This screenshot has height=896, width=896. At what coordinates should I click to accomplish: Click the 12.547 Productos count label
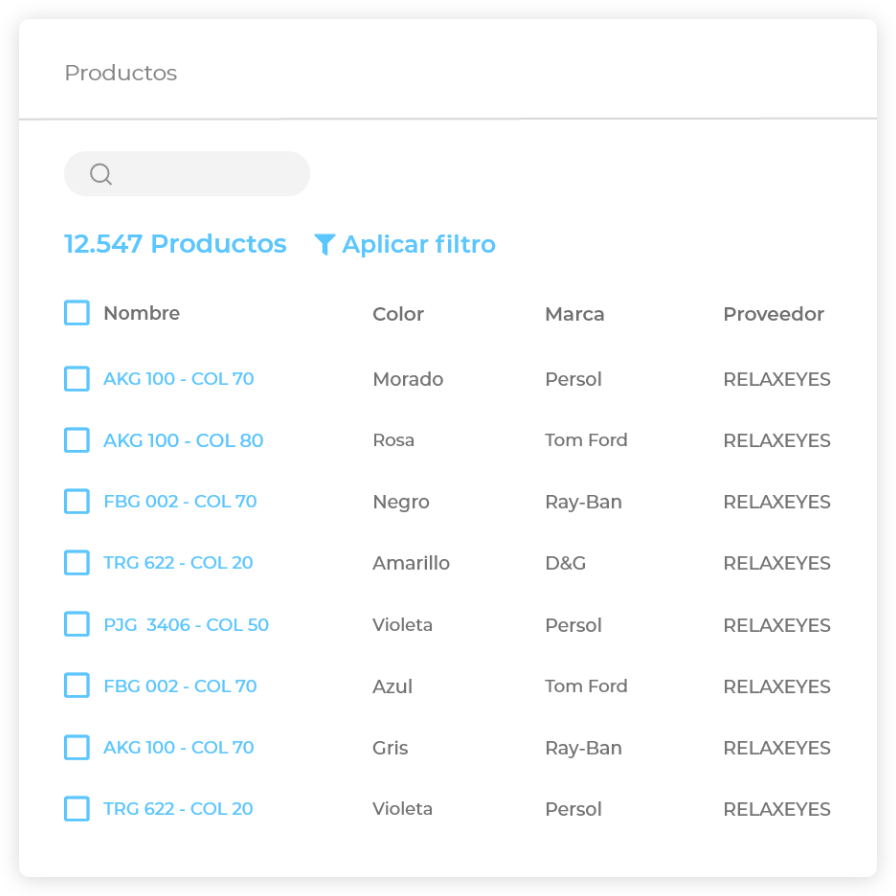(x=175, y=244)
